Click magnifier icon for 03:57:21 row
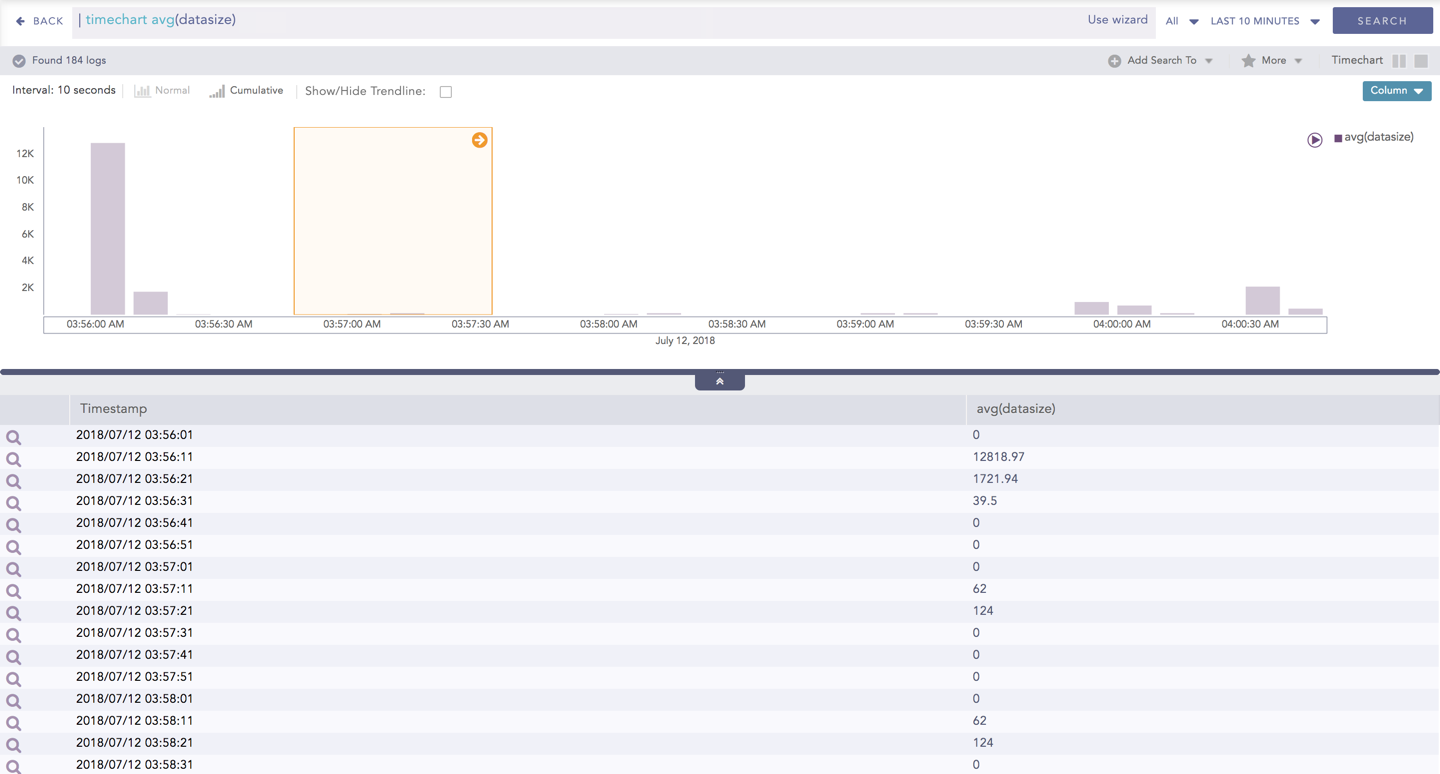This screenshot has height=774, width=1440. point(14,613)
